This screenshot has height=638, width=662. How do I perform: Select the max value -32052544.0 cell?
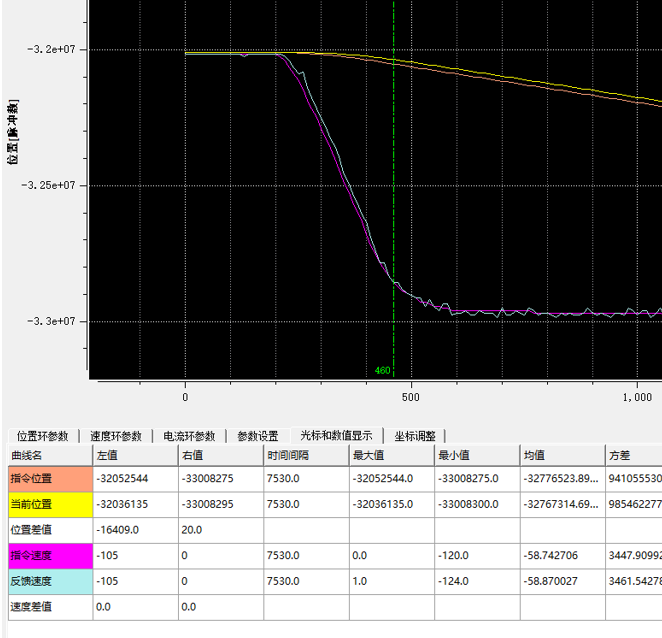tap(392, 479)
